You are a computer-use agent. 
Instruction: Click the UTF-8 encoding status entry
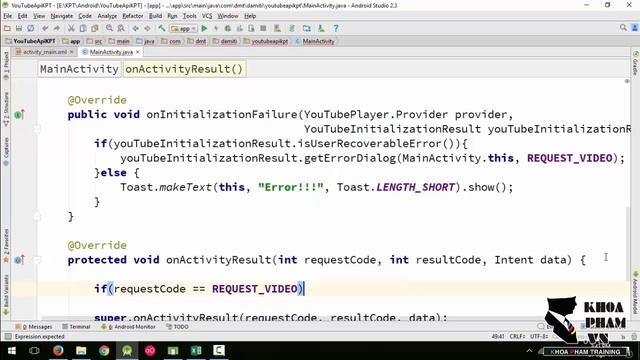539,336
